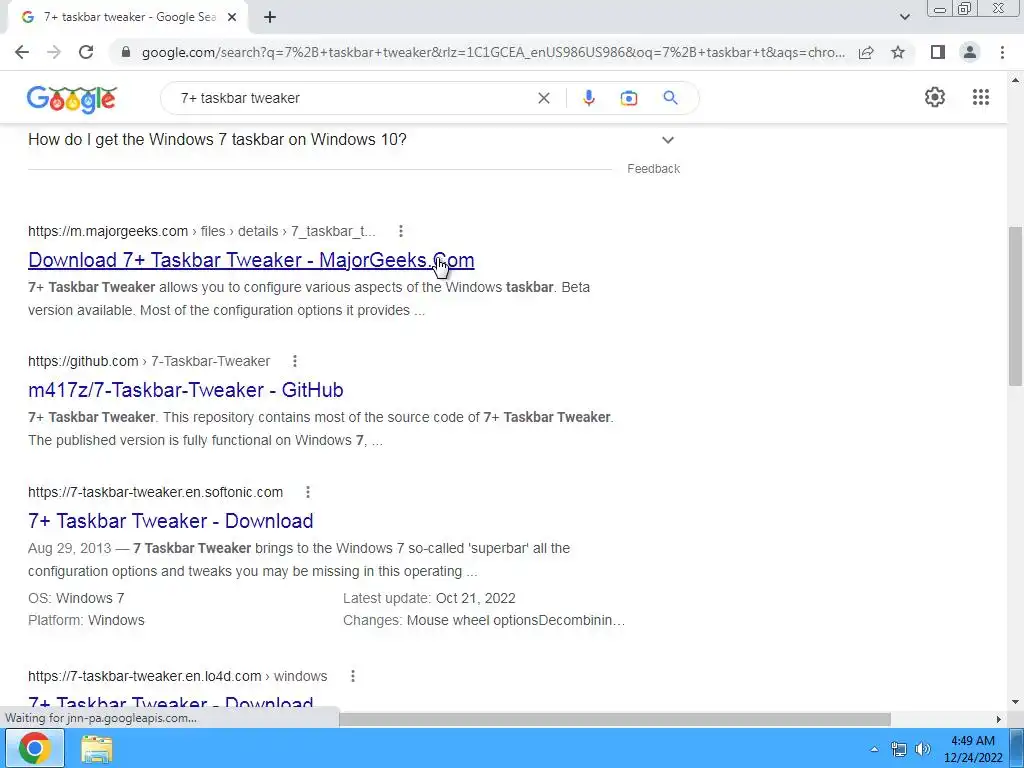Share this page via the share icon
1024x768 pixels.
point(866,52)
